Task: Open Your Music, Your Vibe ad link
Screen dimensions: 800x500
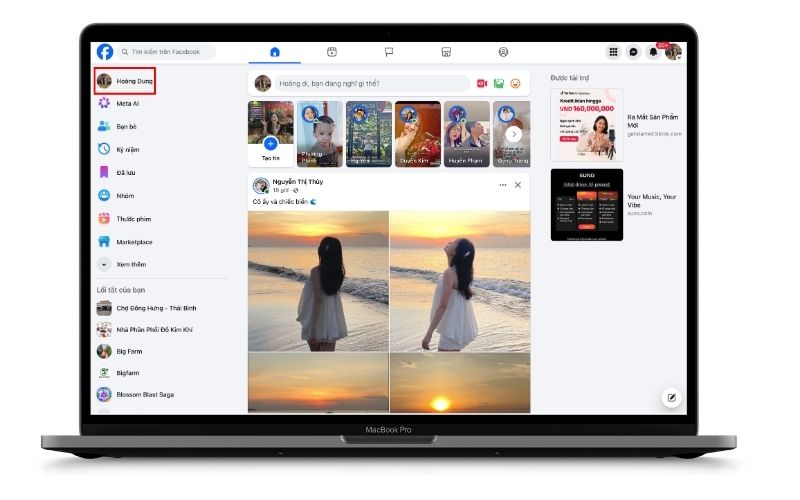Action: click(x=652, y=201)
